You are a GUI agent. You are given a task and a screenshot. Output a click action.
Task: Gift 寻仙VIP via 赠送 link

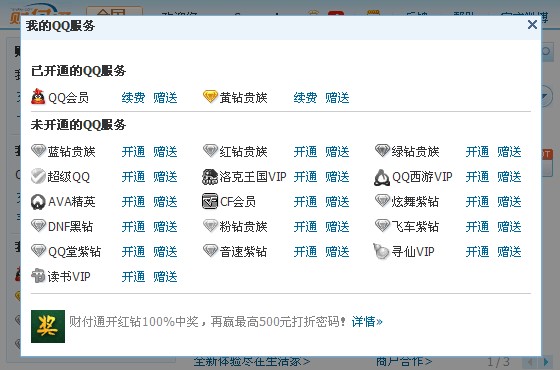509,252
